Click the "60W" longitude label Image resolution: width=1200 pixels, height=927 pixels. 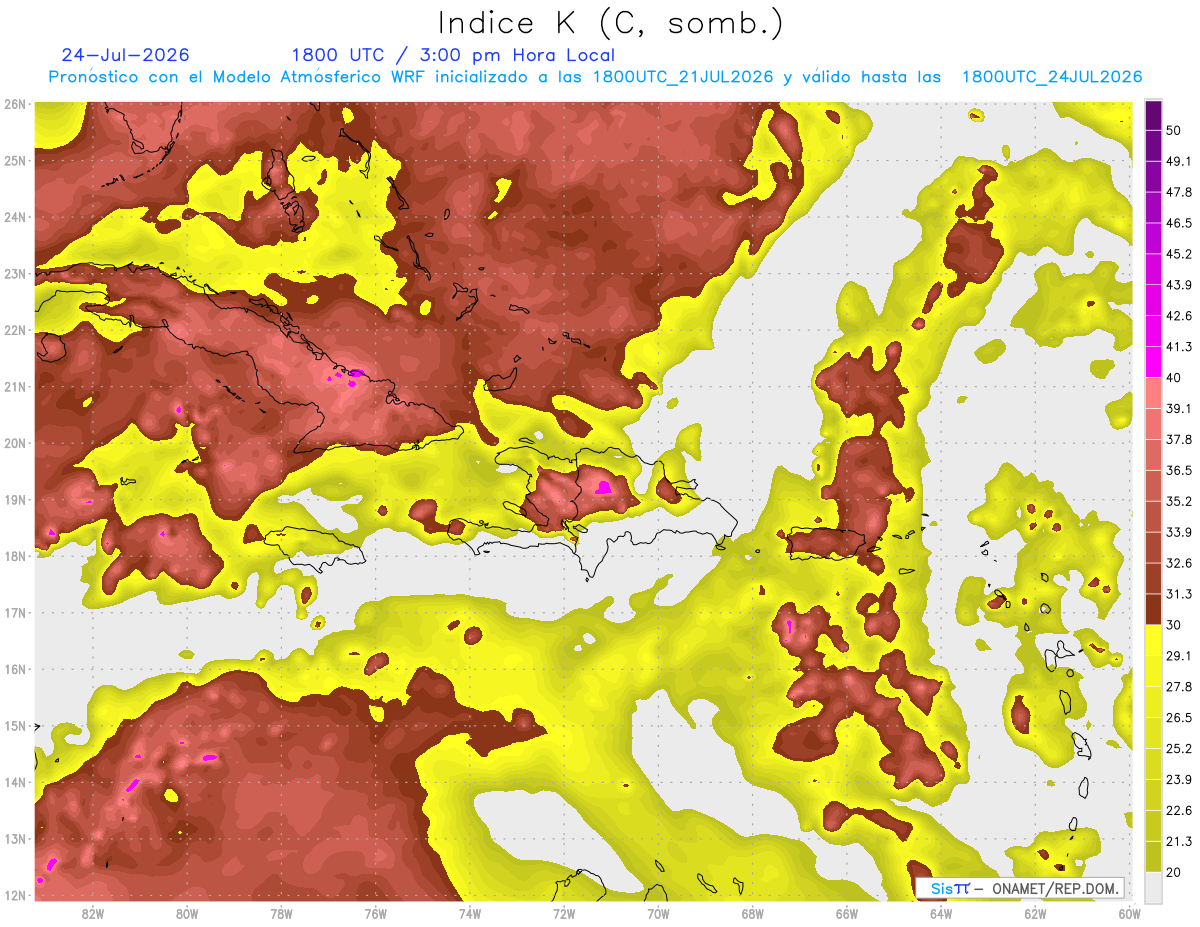[1130, 913]
